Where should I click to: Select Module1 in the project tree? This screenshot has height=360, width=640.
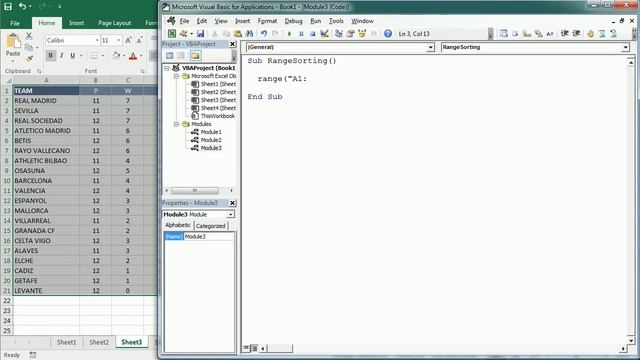click(211, 132)
